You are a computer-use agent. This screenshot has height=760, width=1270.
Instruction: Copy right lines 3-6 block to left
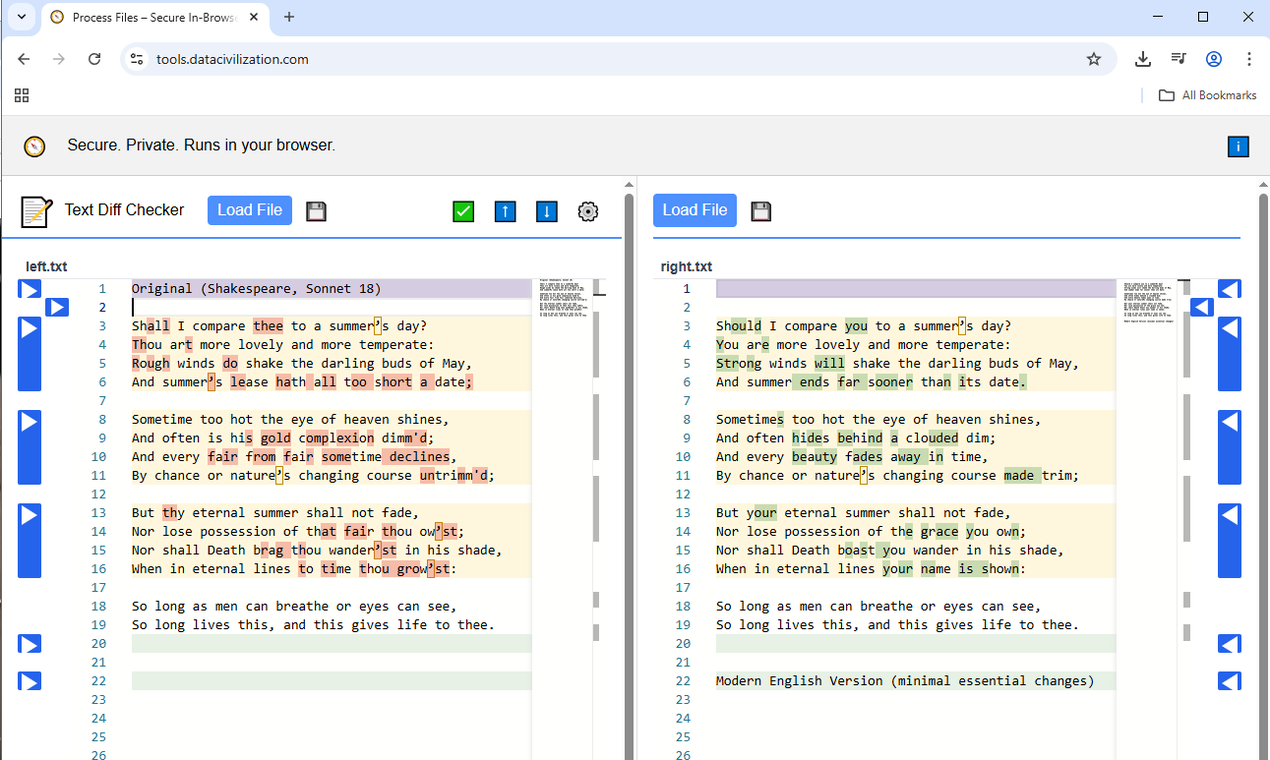click(1229, 354)
